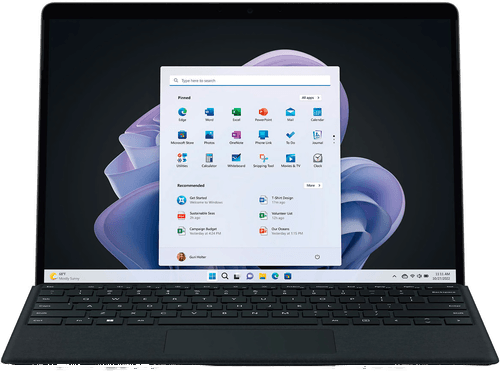Open the Campaign Budget recommended workbook
The width and height of the screenshot is (500, 371).
(199, 231)
